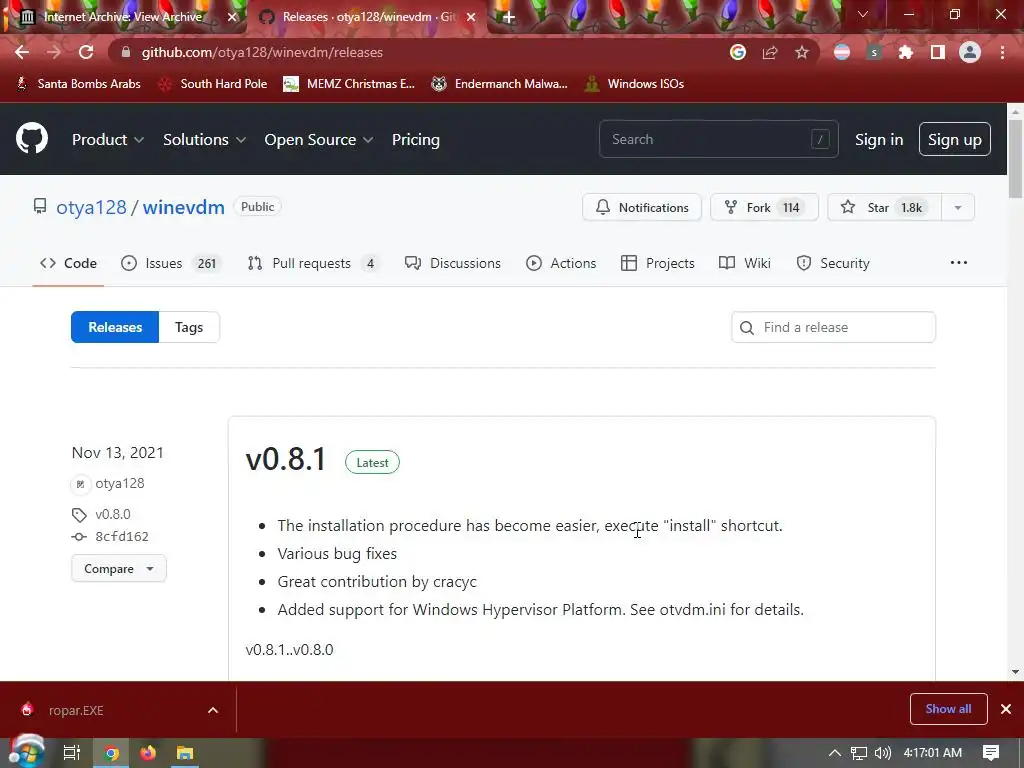Open the Security tab
This screenshot has width=1024, height=768.
833,263
